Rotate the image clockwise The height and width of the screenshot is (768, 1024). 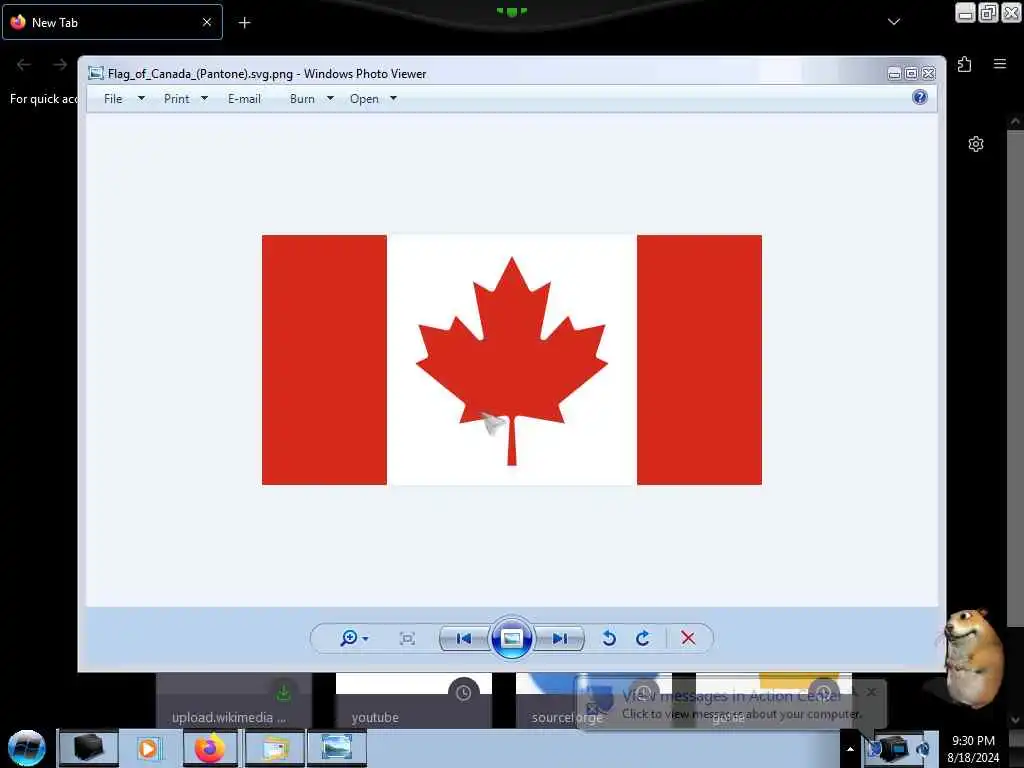point(643,638)
